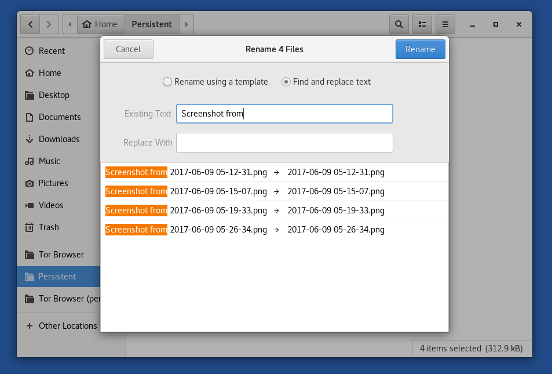Select the Persistent path bar segment
Image resolution: width=552 pixels, height=374 pixels.
click(x=152, y=24)
